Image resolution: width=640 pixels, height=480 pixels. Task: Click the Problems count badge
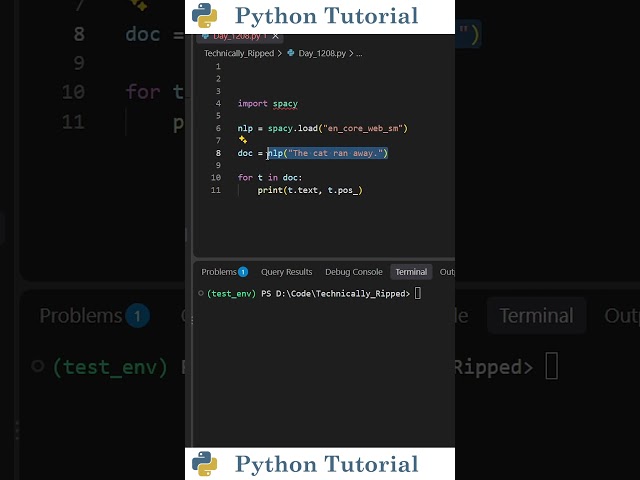[243, 272]
